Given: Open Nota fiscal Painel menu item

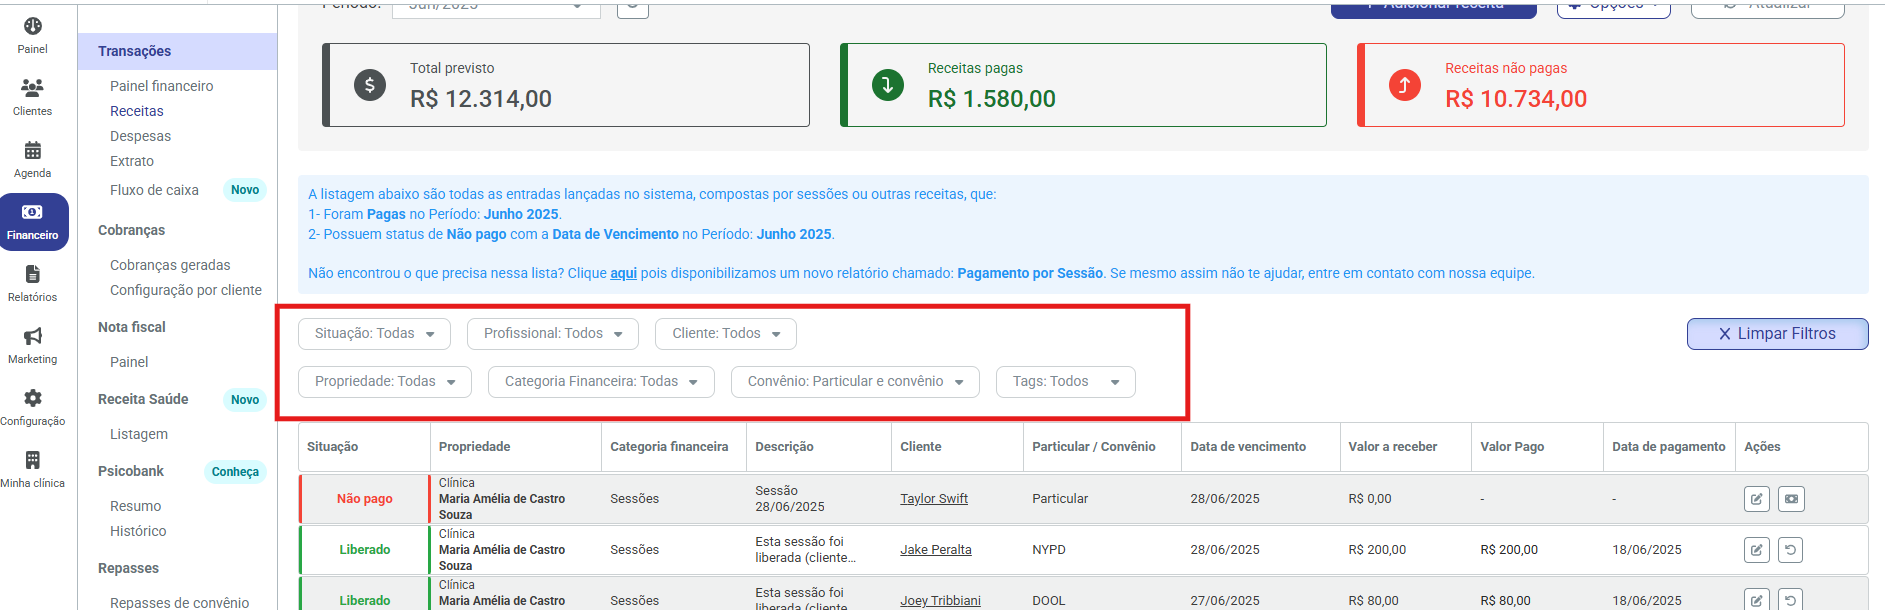Looking at the screenshot, I should tap(129, 362).
